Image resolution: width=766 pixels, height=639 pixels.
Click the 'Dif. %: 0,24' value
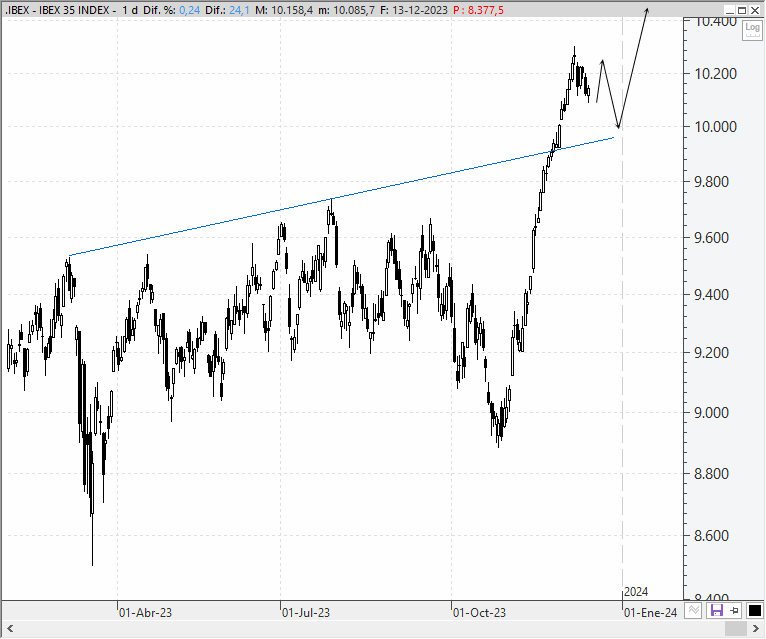pos(171,10)
